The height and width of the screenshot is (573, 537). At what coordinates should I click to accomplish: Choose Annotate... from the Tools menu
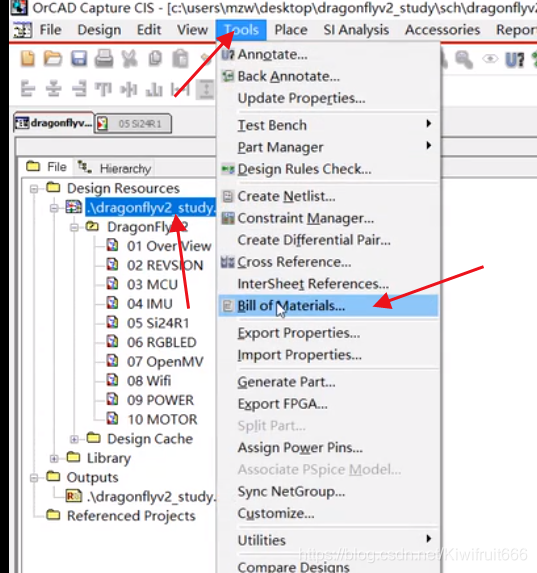tap(329, 54)
